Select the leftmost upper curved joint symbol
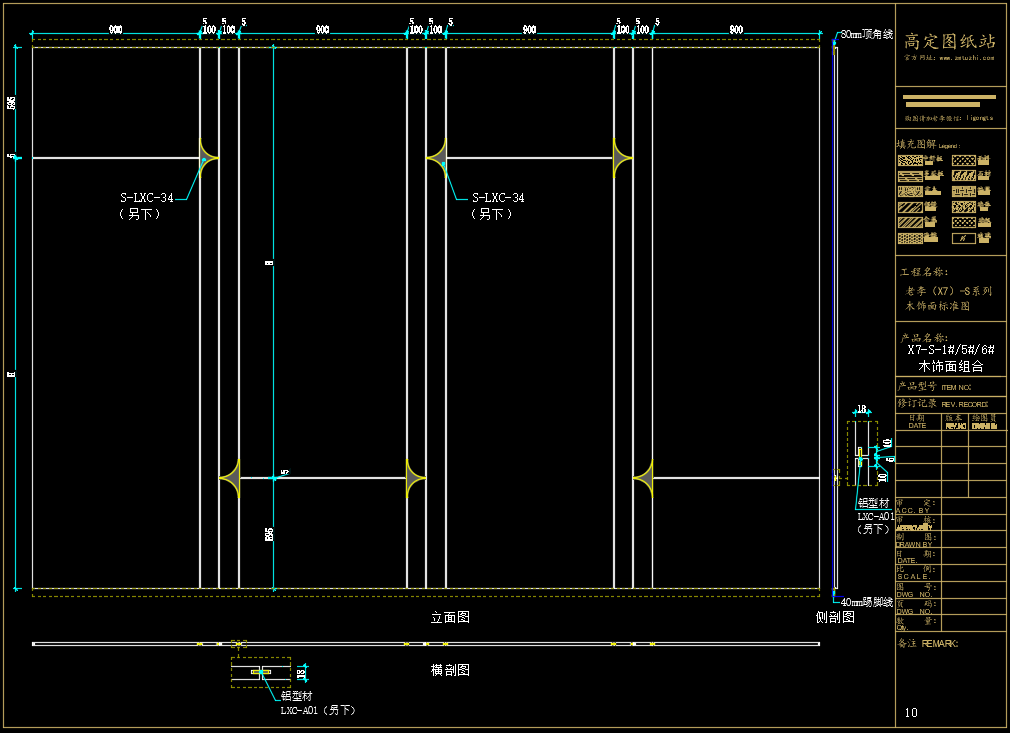 click(209, 159)
